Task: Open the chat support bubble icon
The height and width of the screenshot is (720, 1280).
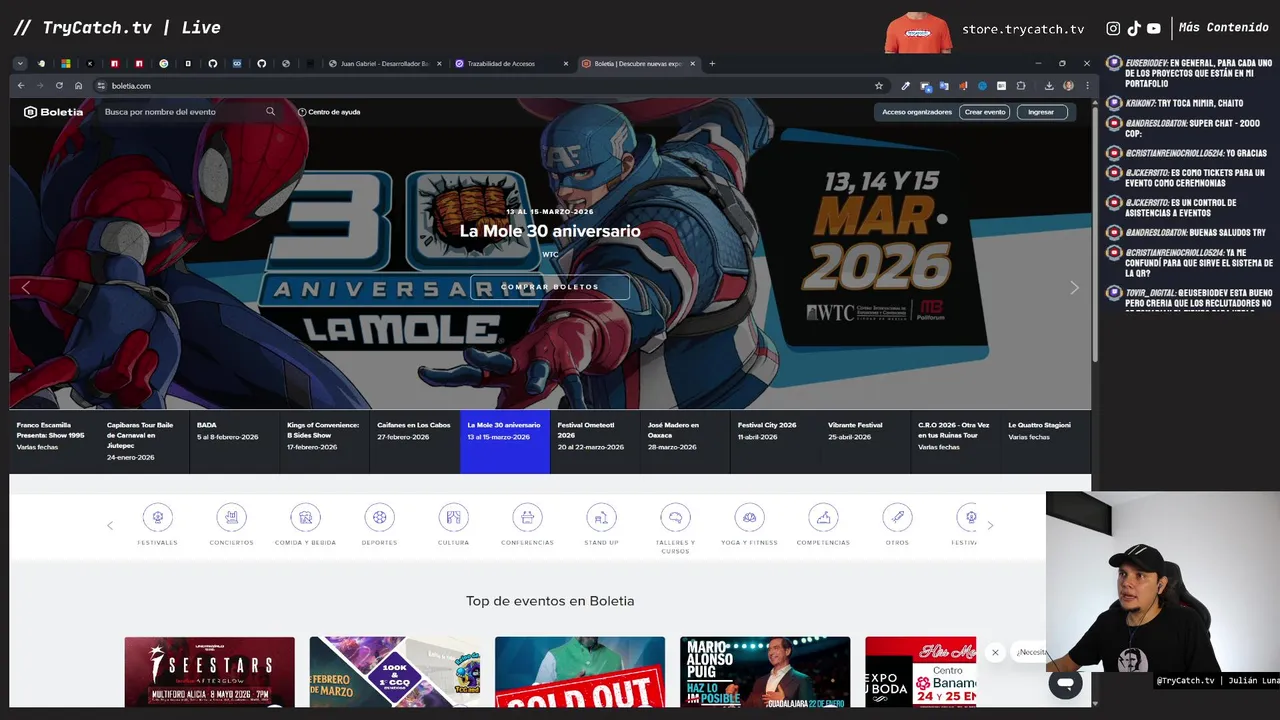Action: click(x=1066, y=684)
